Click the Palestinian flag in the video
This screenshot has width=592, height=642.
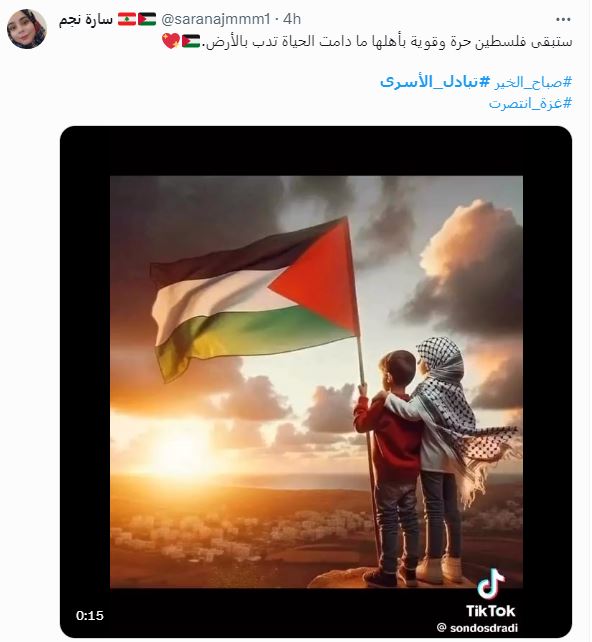(254, 298)
